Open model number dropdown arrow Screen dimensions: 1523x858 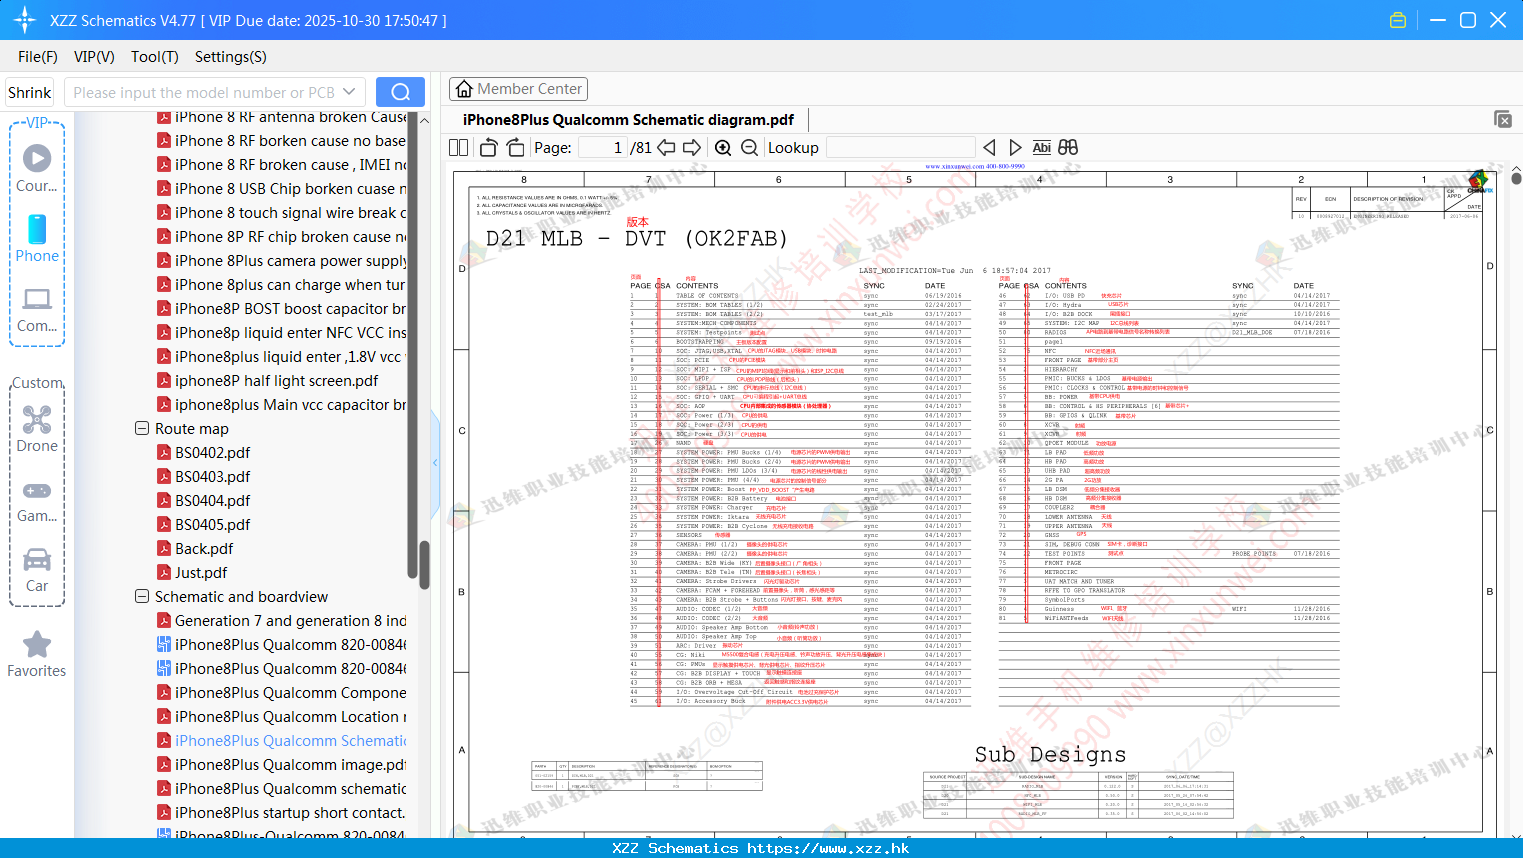pyautogui.click(x=349, y=92)
